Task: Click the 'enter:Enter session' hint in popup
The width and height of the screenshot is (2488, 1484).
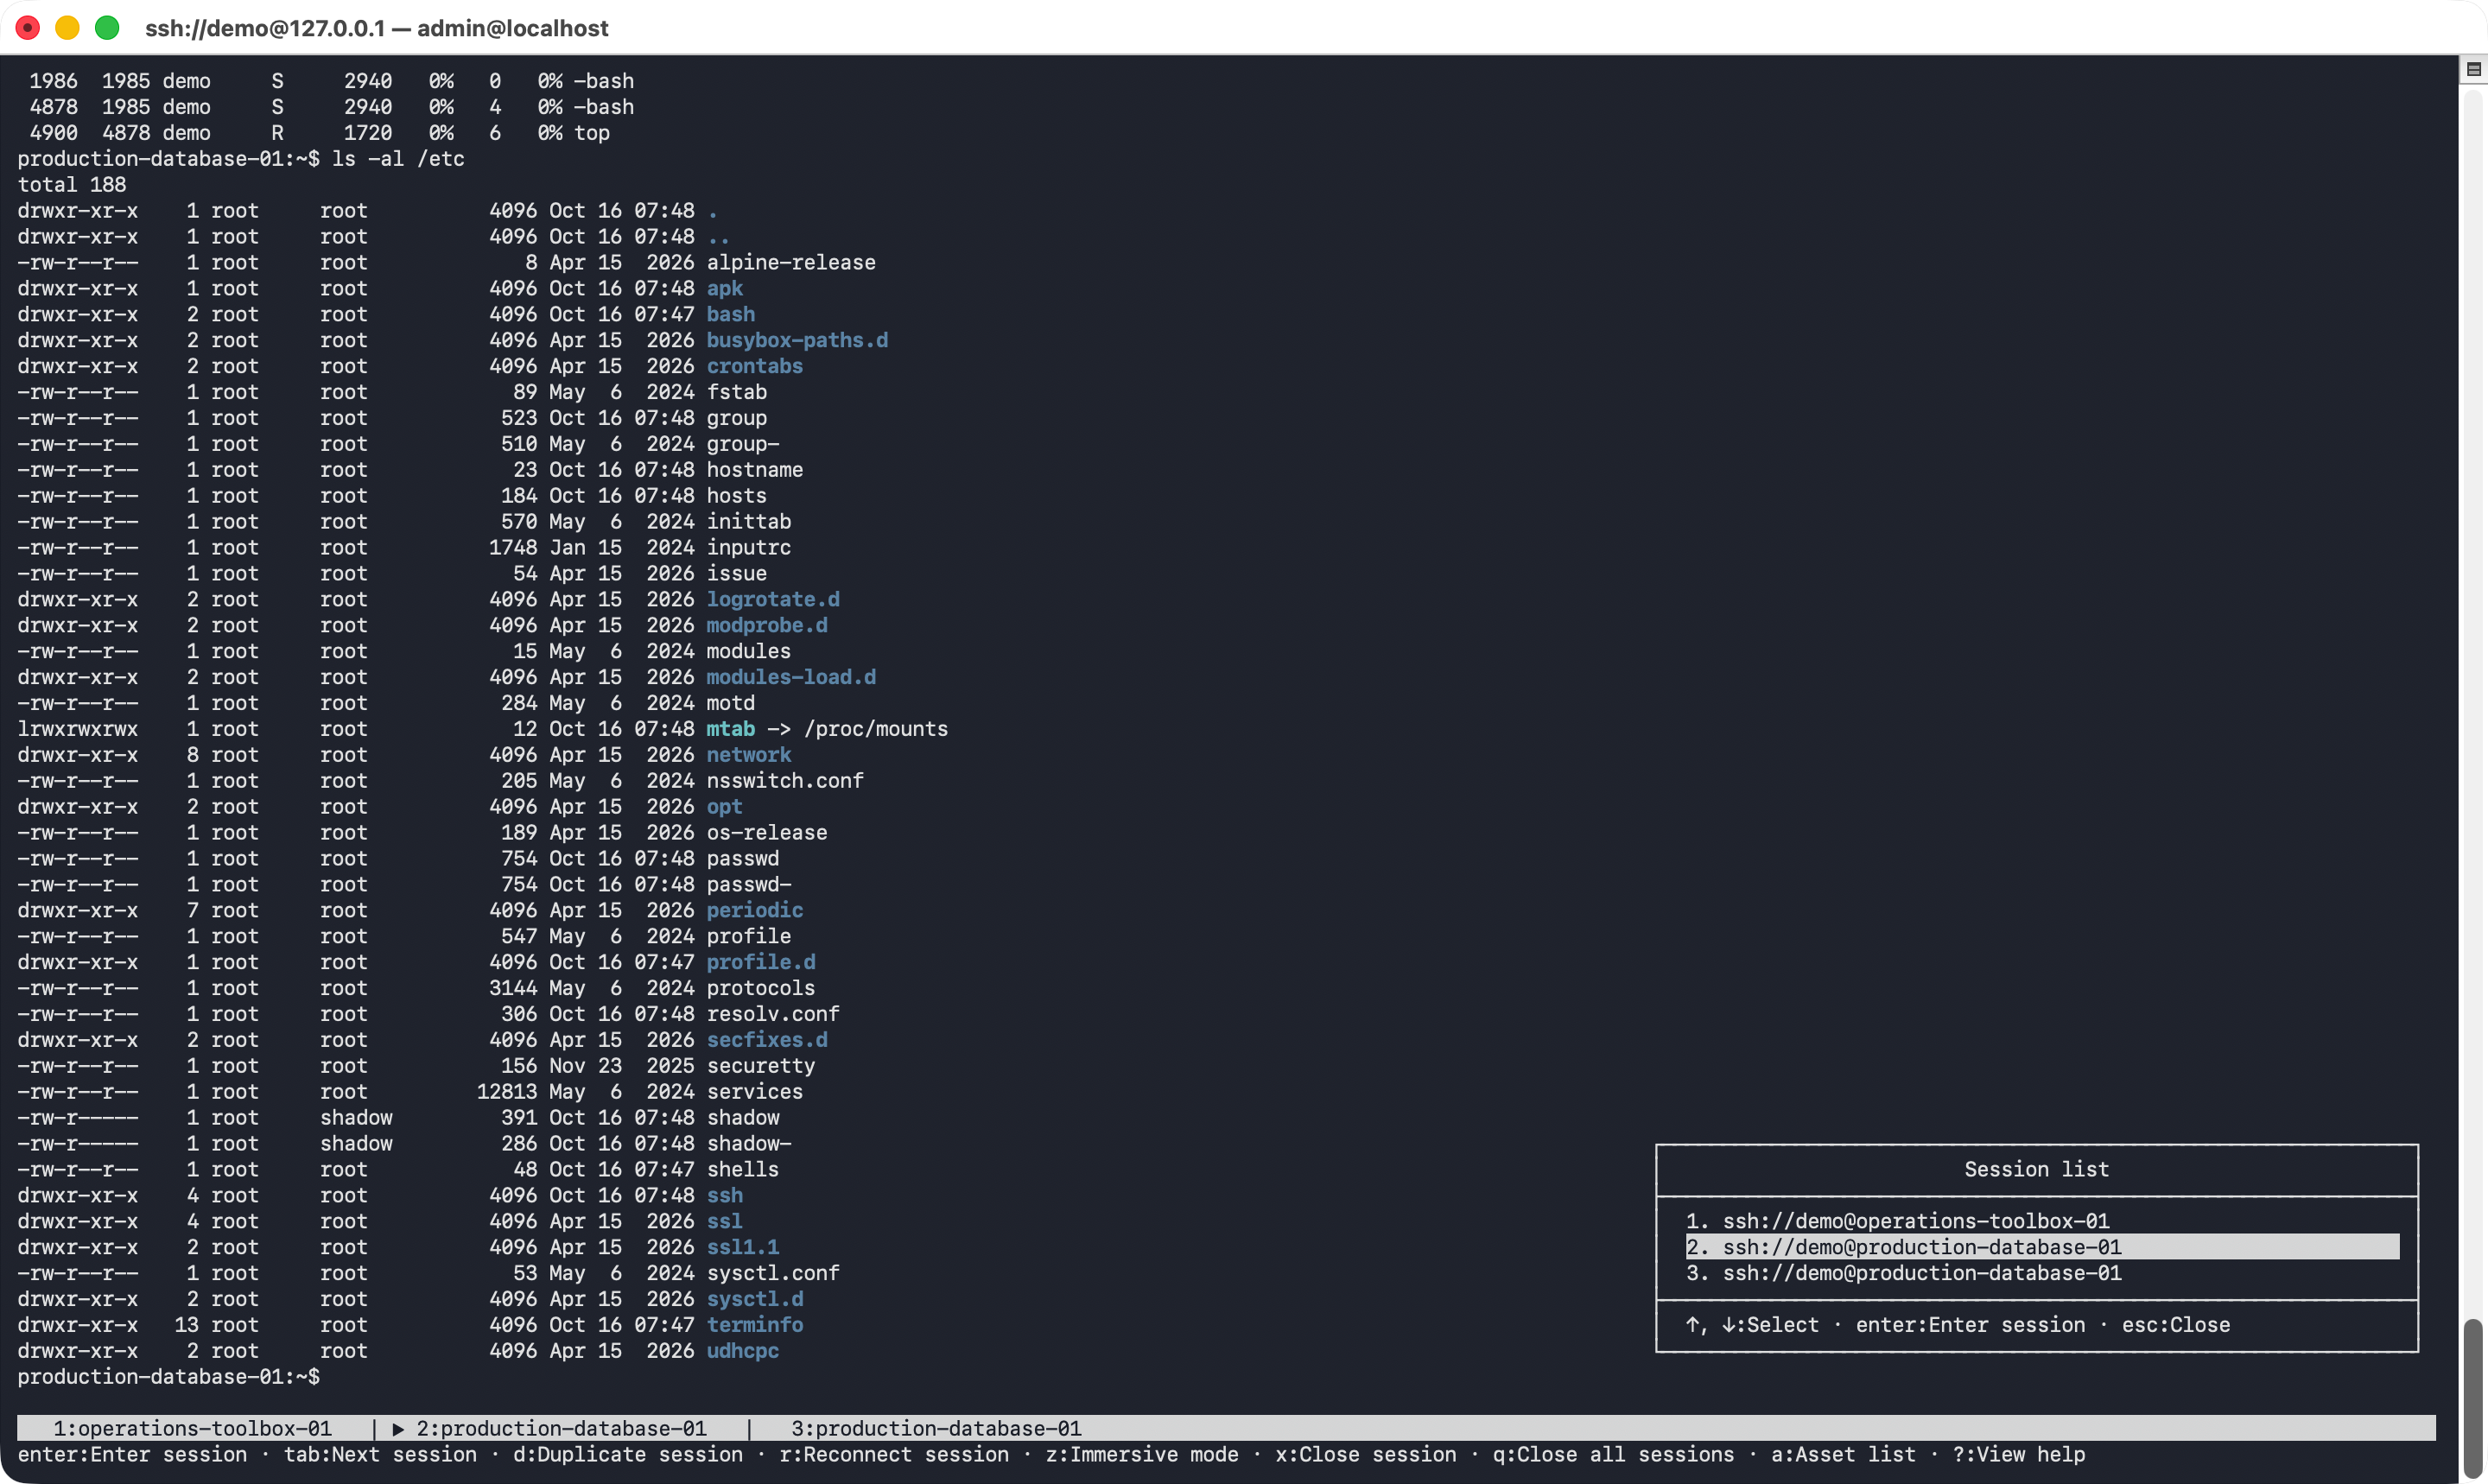Action: (1970, 1325)
